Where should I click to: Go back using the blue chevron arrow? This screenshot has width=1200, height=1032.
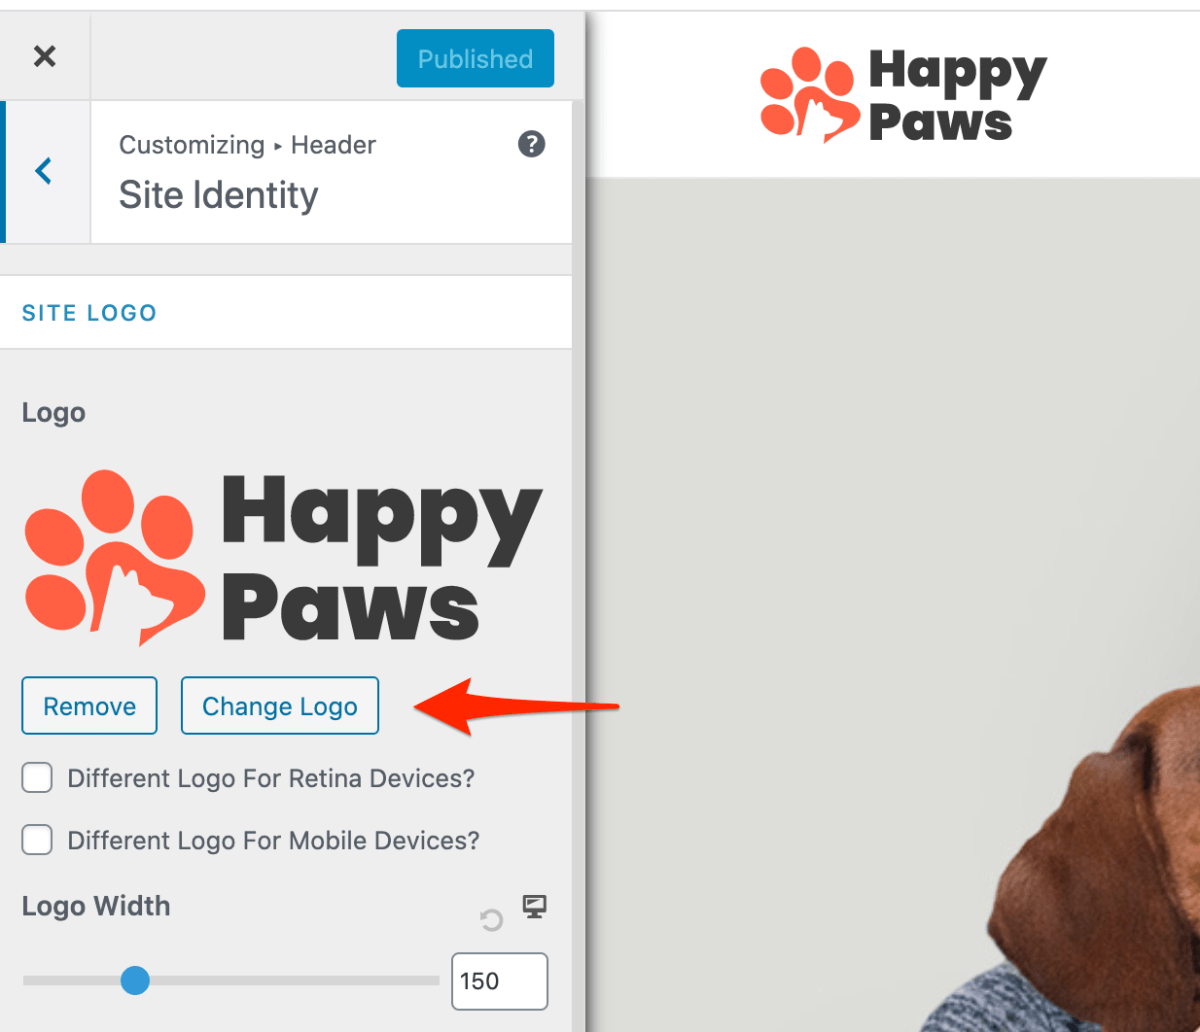43,171
